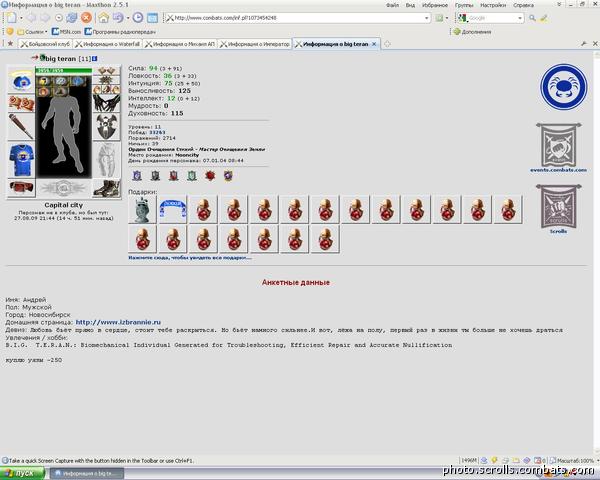Click the red belt item slot
Image resolution: width=600 pixels, height=480 pixels.
coord(21,188)
